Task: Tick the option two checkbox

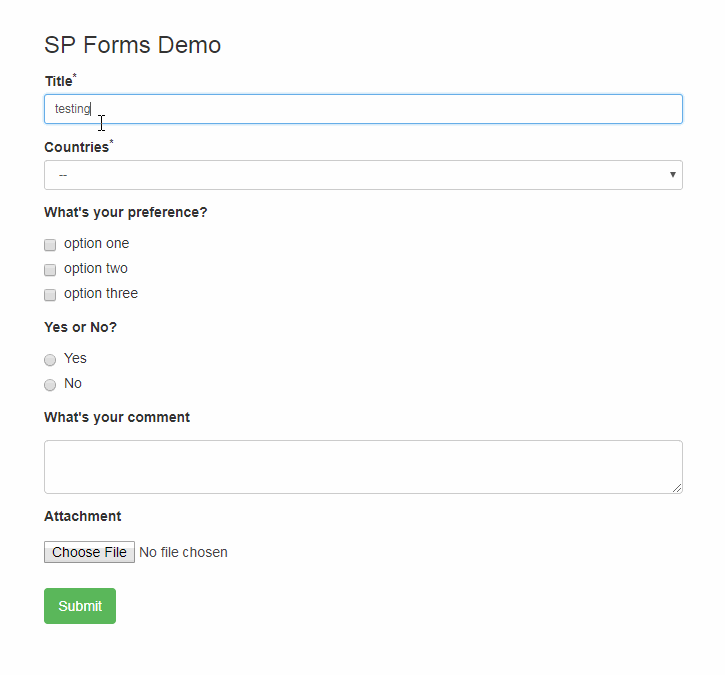Action: point(50,270)
